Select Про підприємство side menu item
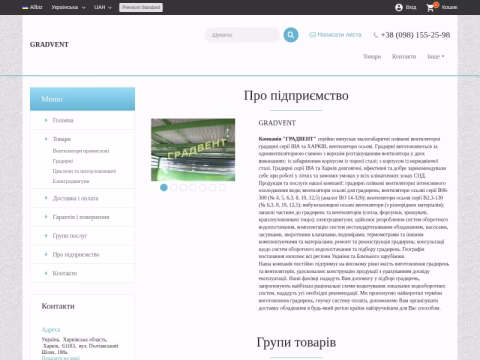The image size is (480, 360). point(76,254)
